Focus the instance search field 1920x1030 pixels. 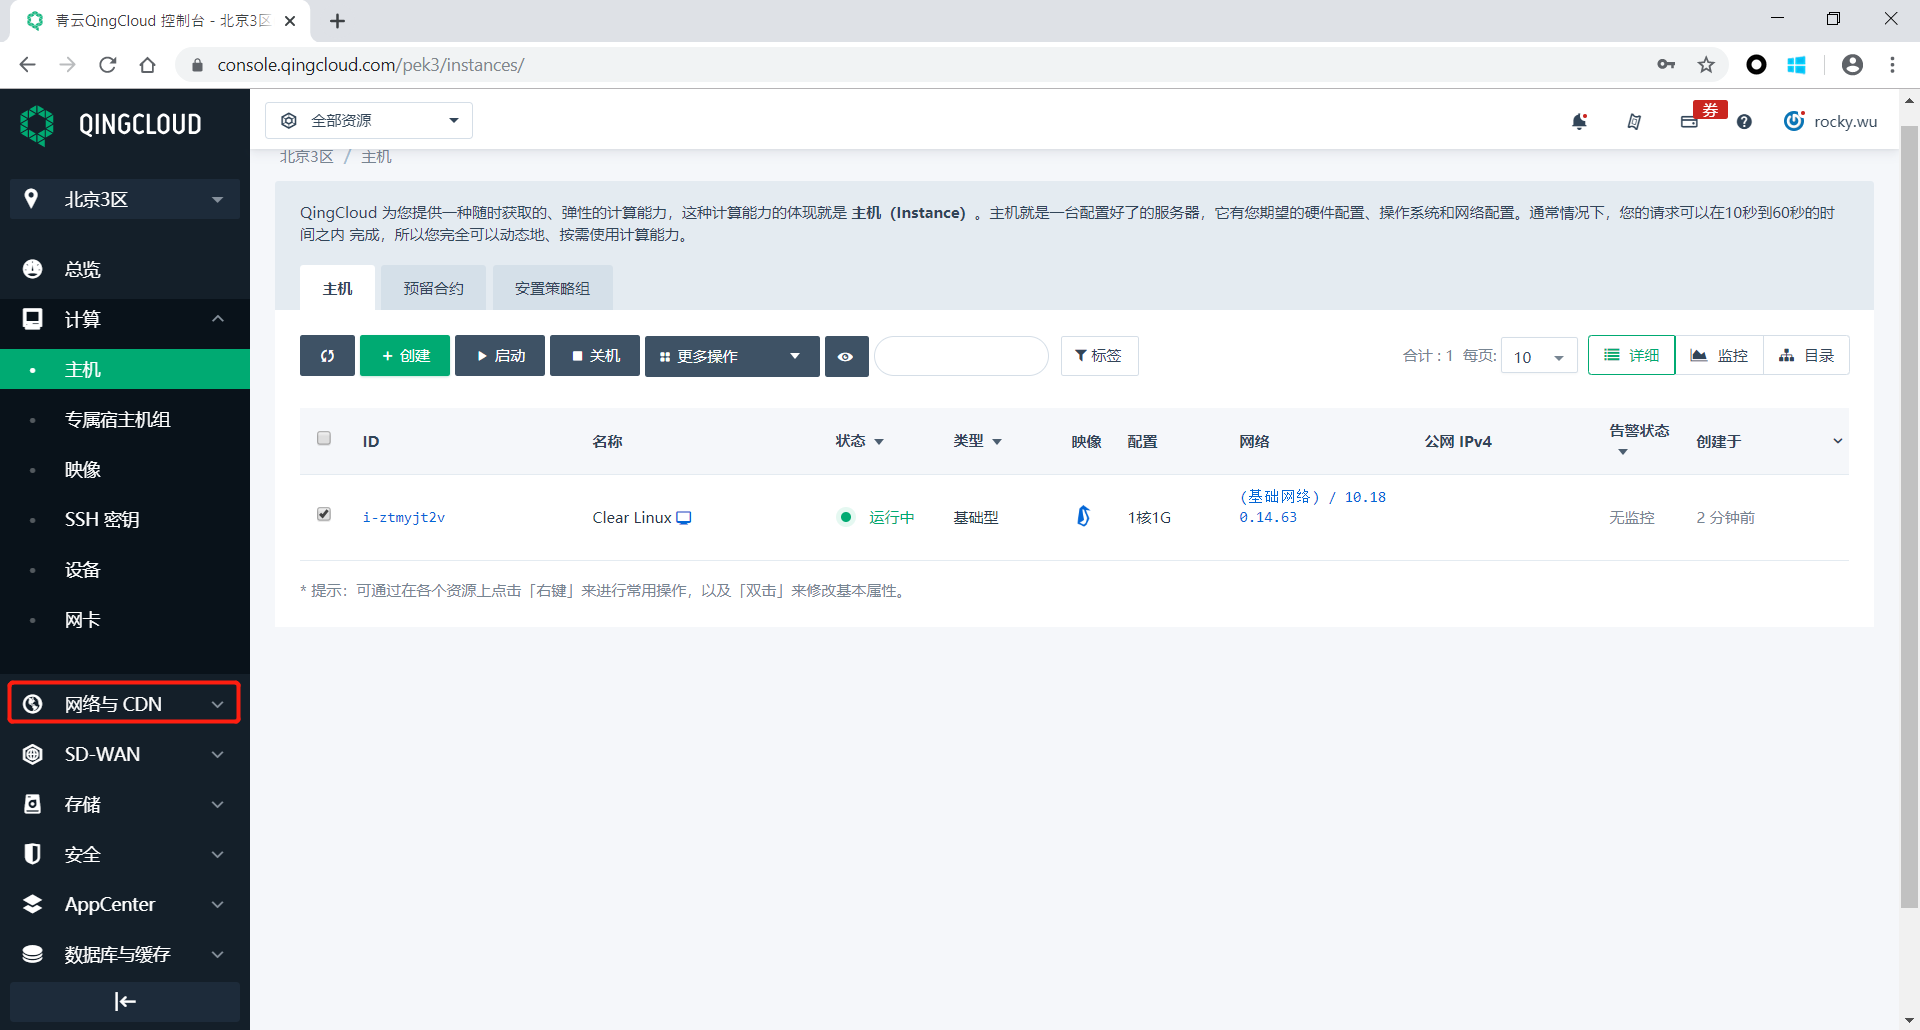click(x=961, y=356)
